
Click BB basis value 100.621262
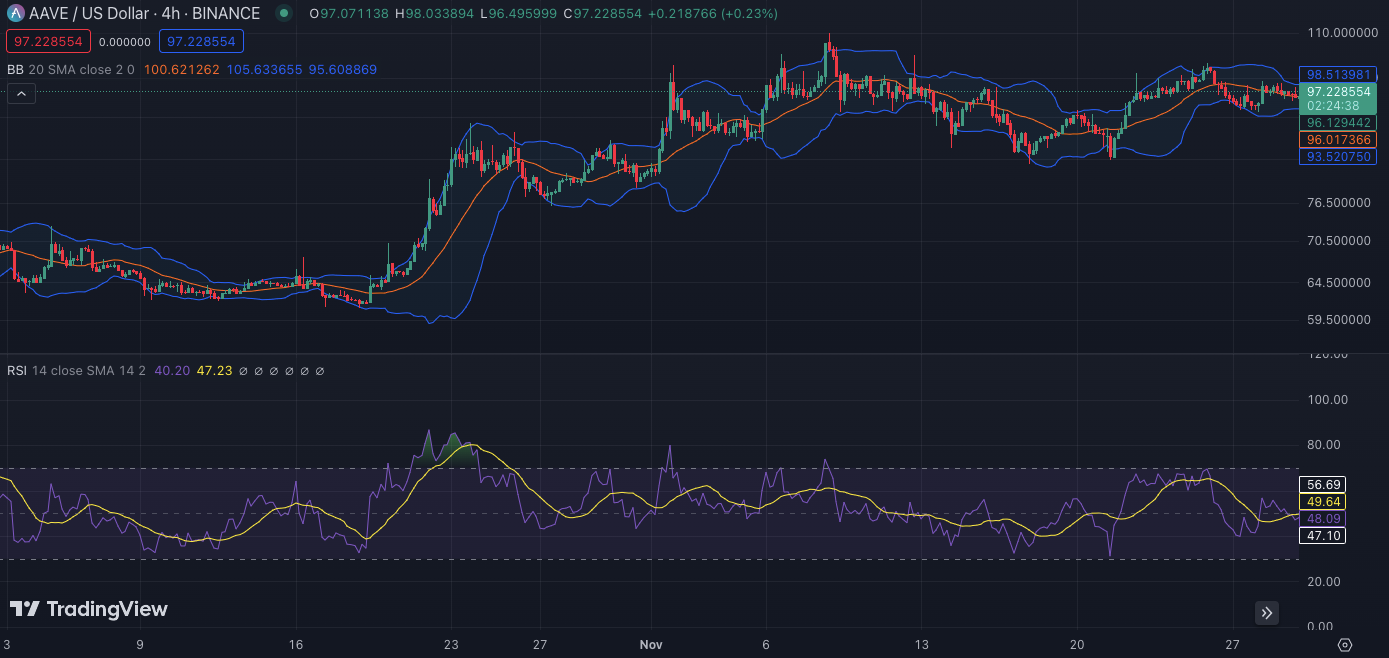[x=182, y=70]
